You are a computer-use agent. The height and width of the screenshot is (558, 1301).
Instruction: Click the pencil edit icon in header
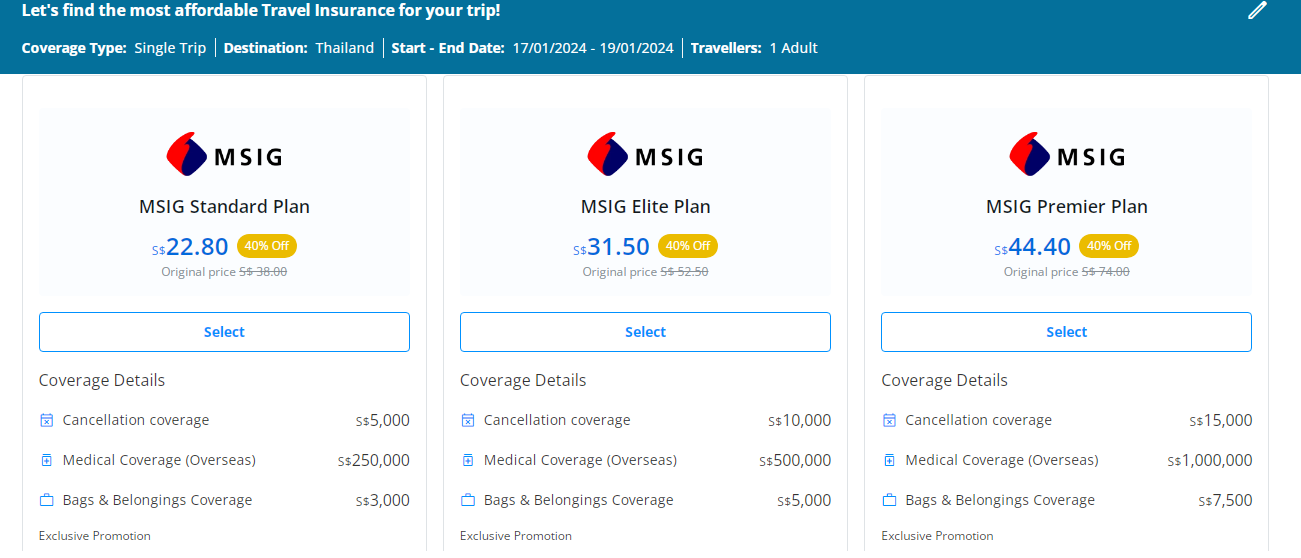(1257, 11)
